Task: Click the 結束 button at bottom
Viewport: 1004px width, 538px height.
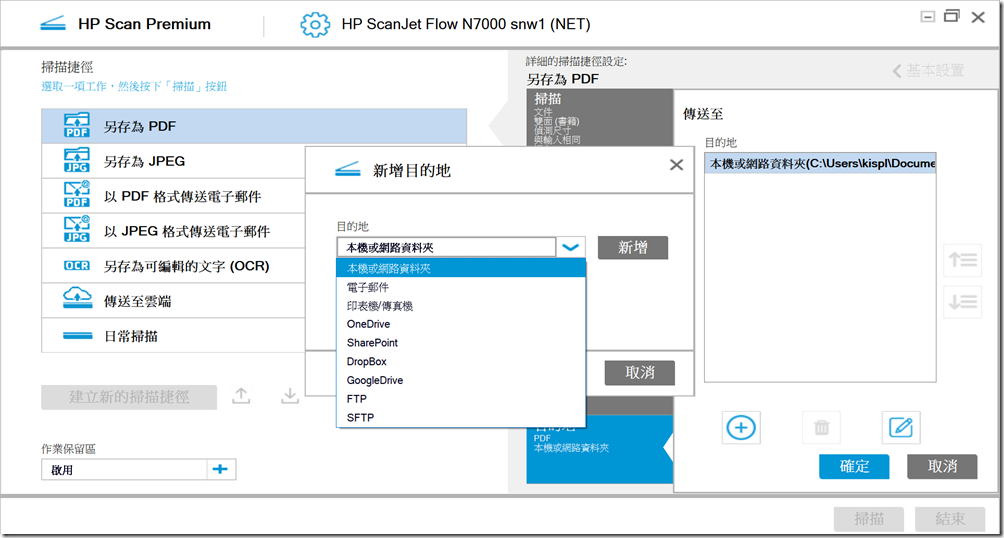Action: click(x=950, y=518)
